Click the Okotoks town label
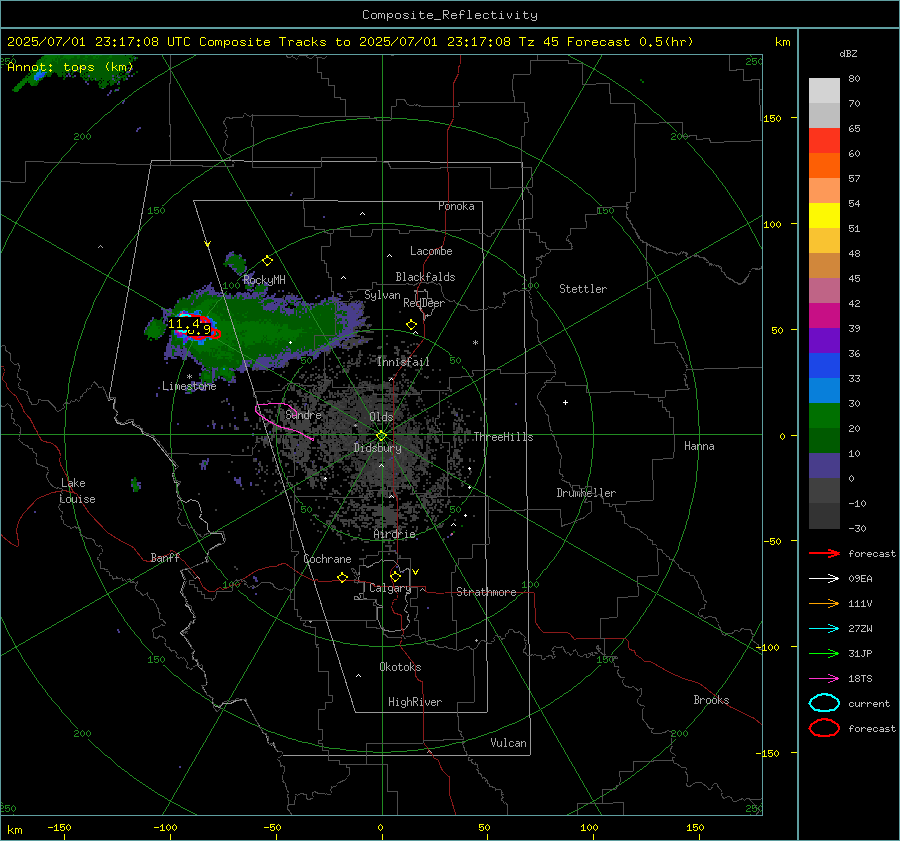Viewport: 900px width, 841px height. point(400,667)
